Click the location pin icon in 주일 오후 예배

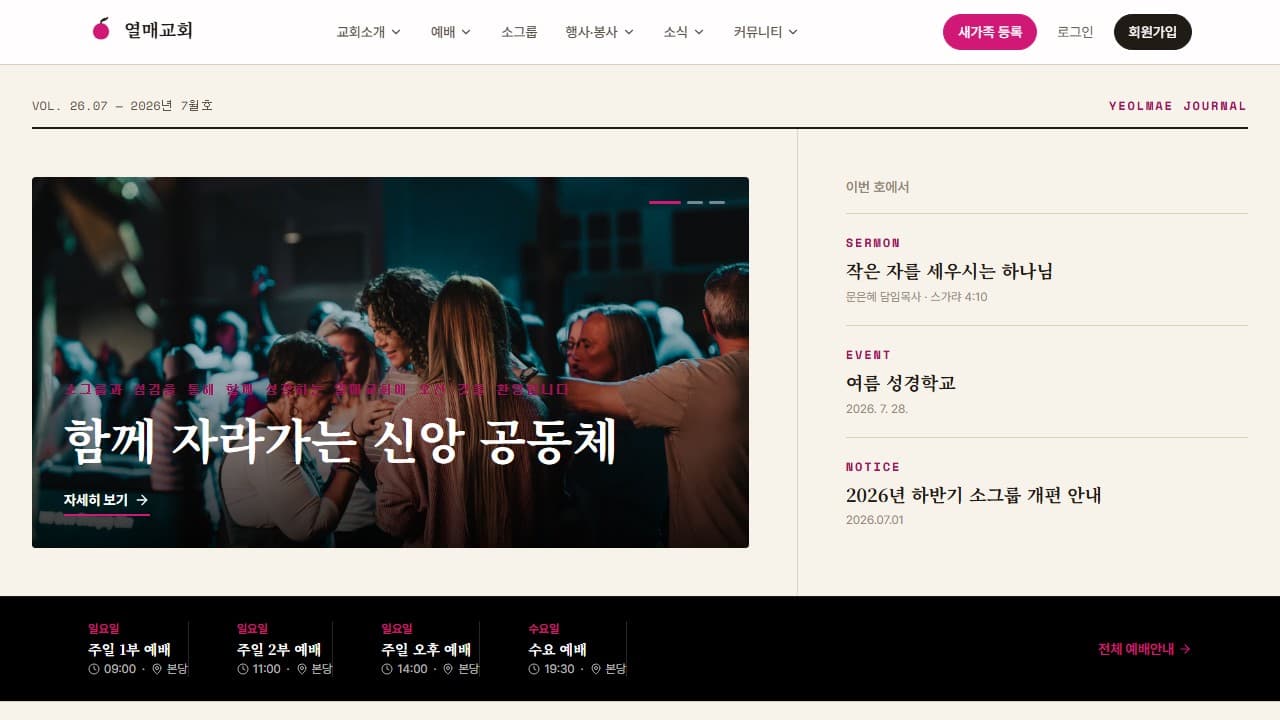448,669
